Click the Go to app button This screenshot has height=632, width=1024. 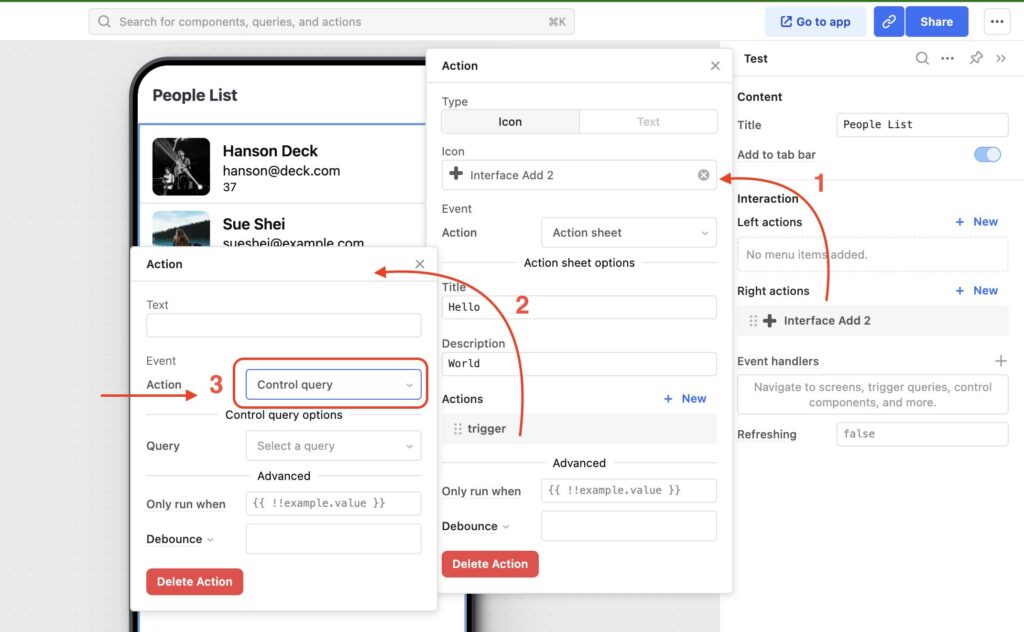click(x=815, y=20)
